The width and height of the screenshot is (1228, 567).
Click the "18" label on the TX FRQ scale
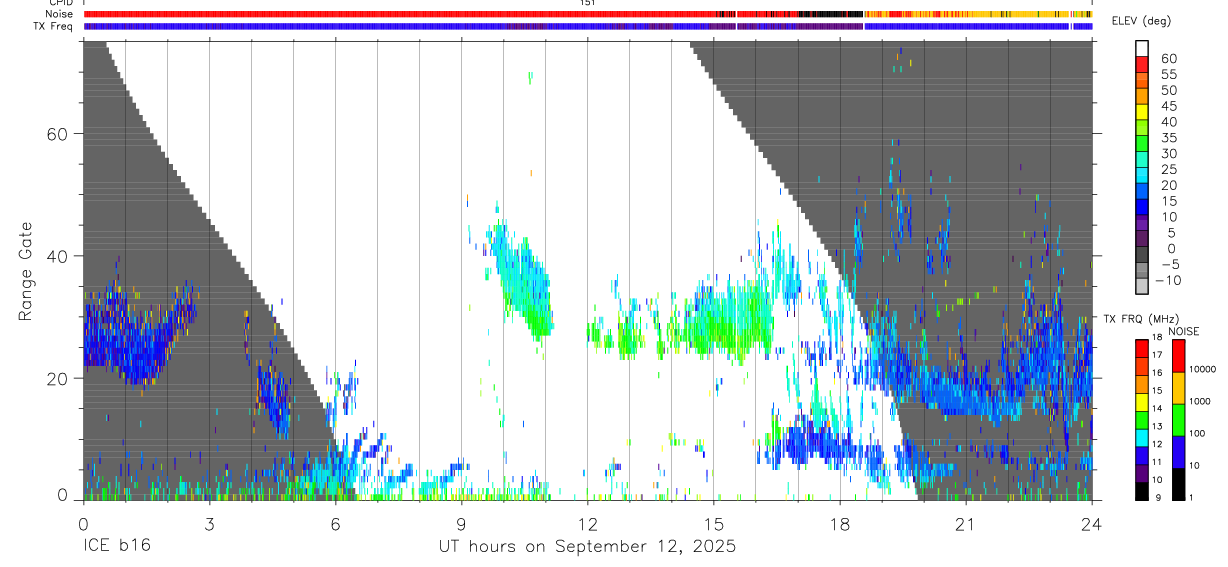click(x=1157, y=337)
